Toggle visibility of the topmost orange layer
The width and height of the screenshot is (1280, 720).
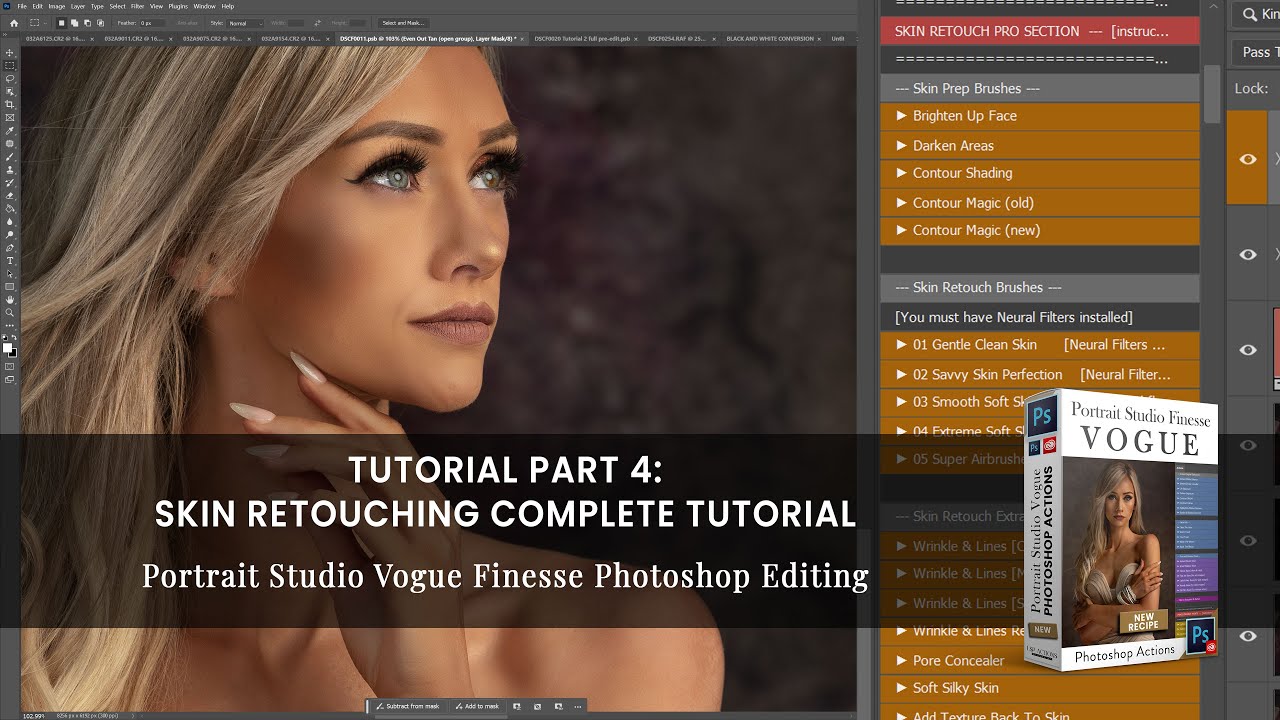[1248, 159]
